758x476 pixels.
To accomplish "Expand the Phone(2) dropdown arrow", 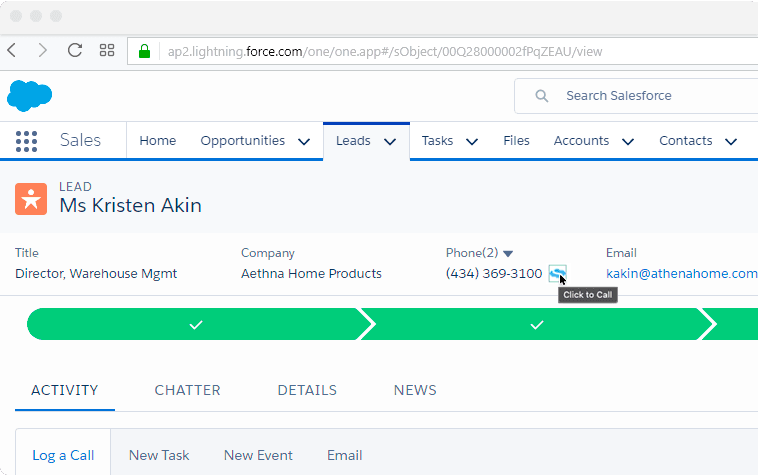I will [508, 254].
